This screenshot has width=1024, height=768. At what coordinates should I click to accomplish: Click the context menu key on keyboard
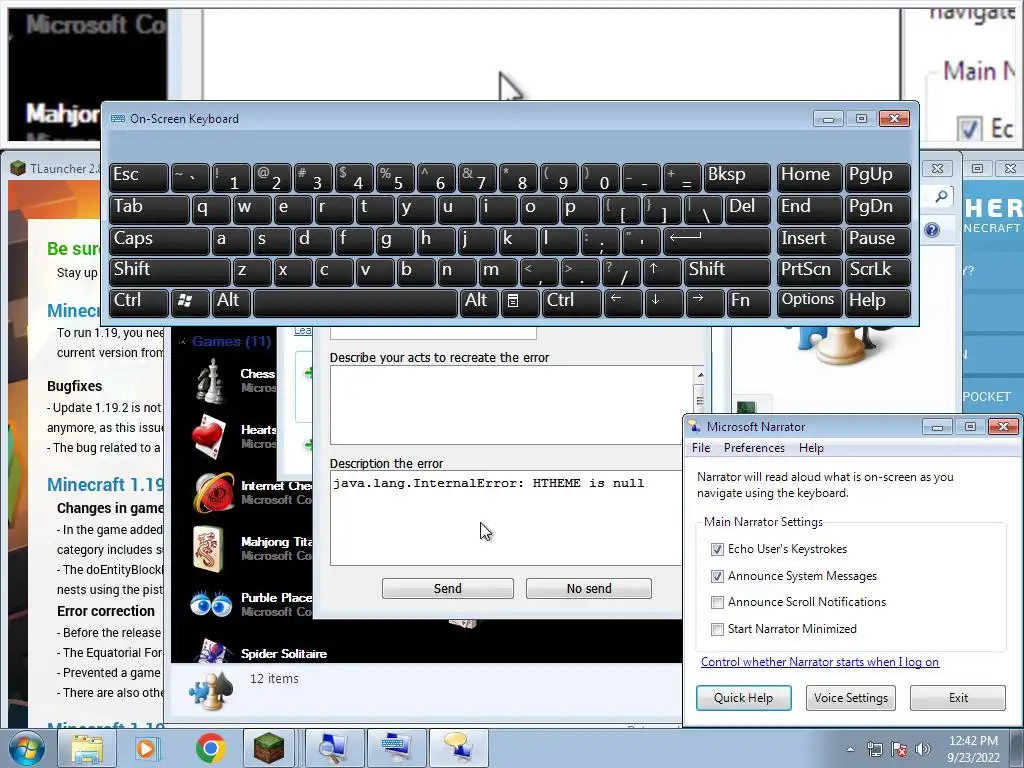click(x=519, y=302)
